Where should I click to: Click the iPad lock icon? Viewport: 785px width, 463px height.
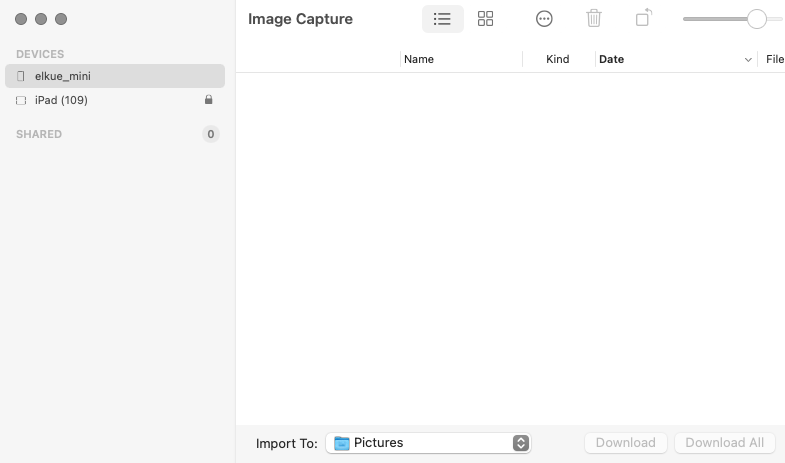click(x=208, y=100)
